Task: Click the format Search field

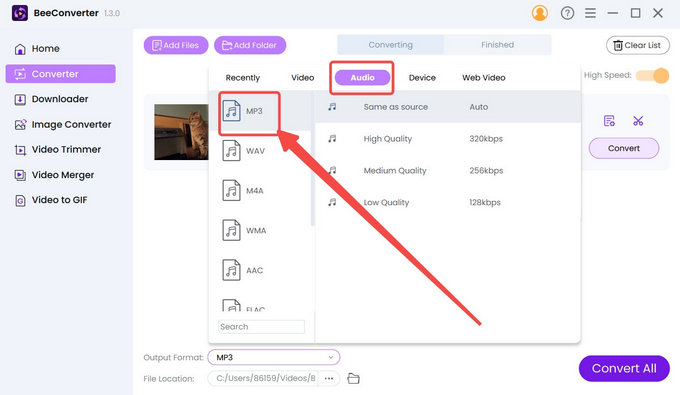Action: [x=262, y=326]
